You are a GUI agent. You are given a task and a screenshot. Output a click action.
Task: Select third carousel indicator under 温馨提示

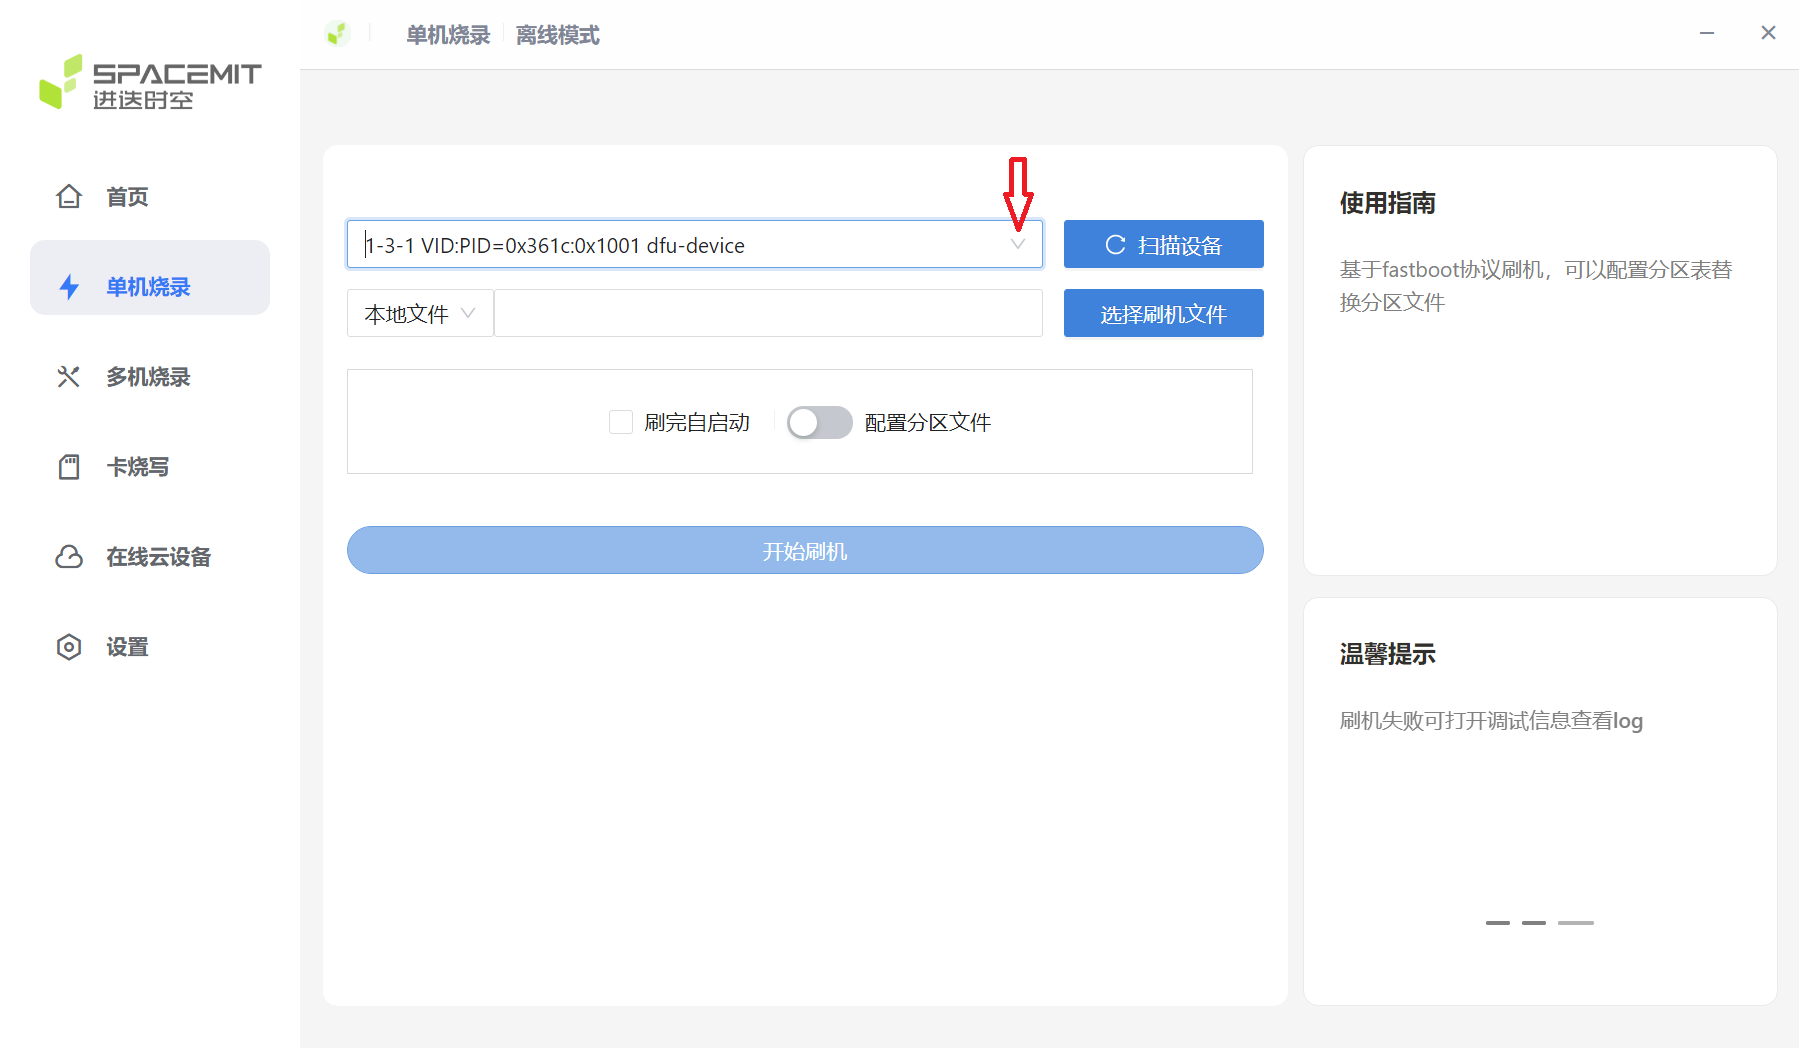[x=1576, y=922]
